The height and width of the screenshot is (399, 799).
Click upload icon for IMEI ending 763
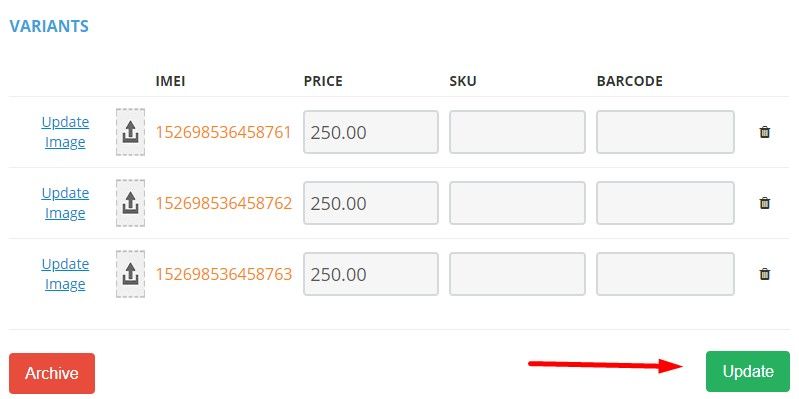pos(130,274)
